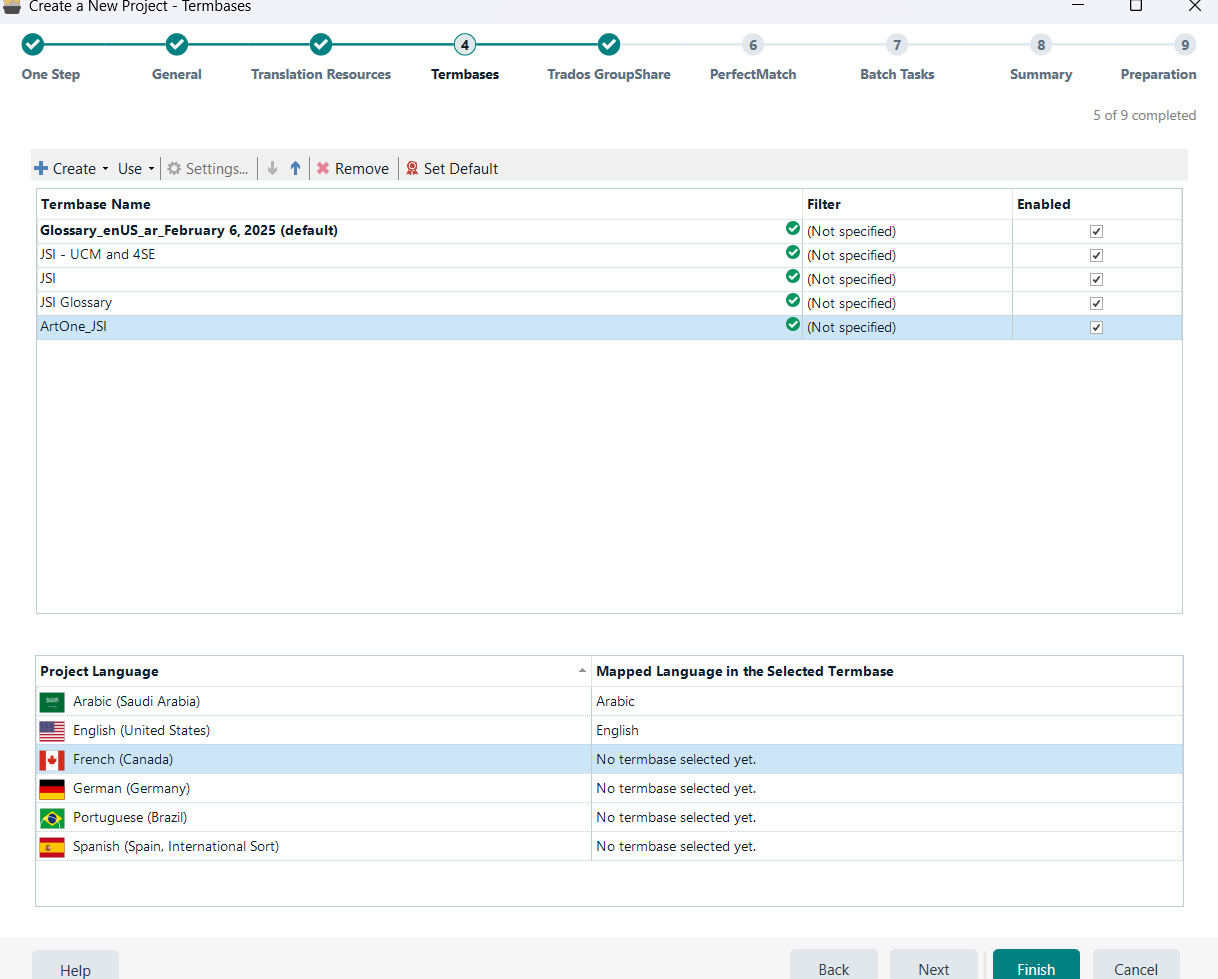Click Mapped Language in the Selected Termbase header
Image resolution: width=1218 pixels, height=979 pixels.
click(x=887, y=671)
